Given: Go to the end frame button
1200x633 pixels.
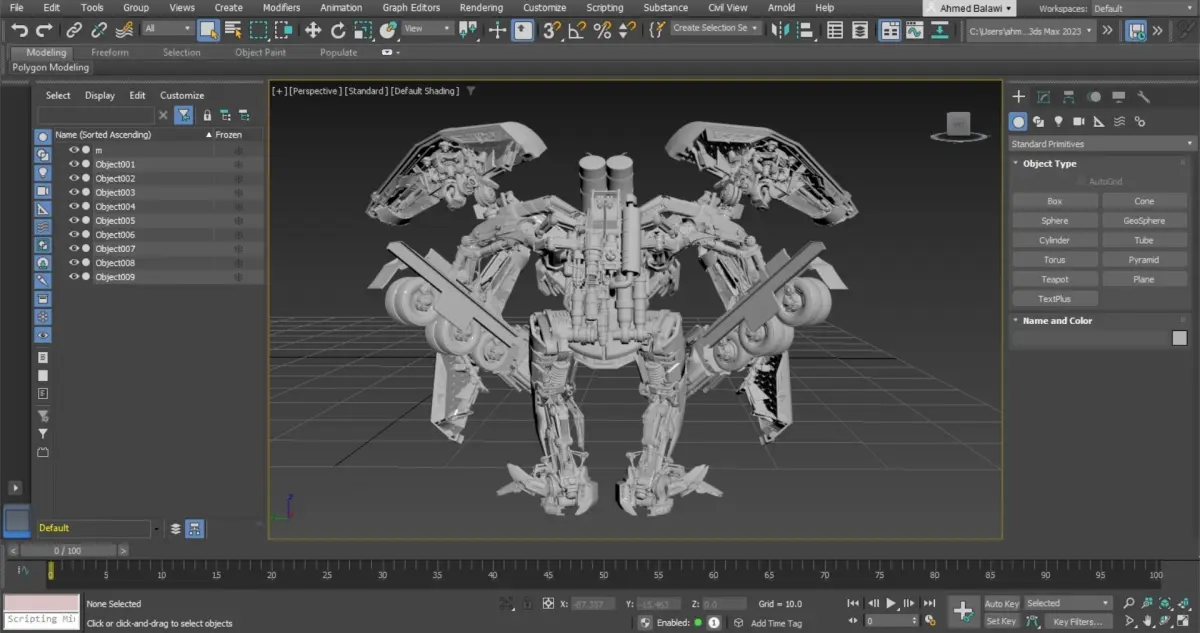Looking at the screenshot, I should pos(929,603).
